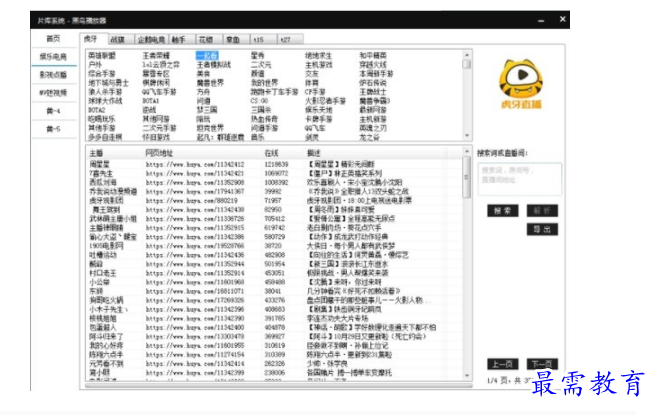Select the 美食 category

click(x=203, y=74)
